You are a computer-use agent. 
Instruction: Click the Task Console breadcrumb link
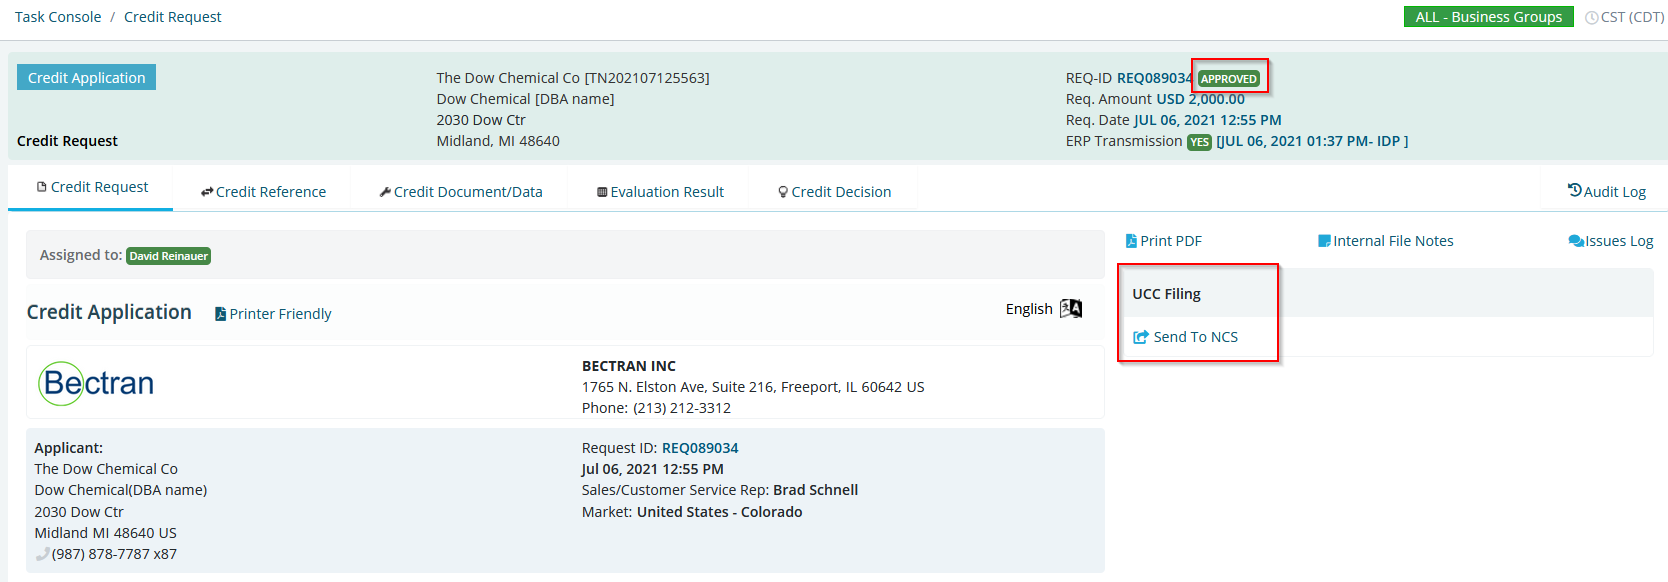pyautogui.click(x=58, y=17)
